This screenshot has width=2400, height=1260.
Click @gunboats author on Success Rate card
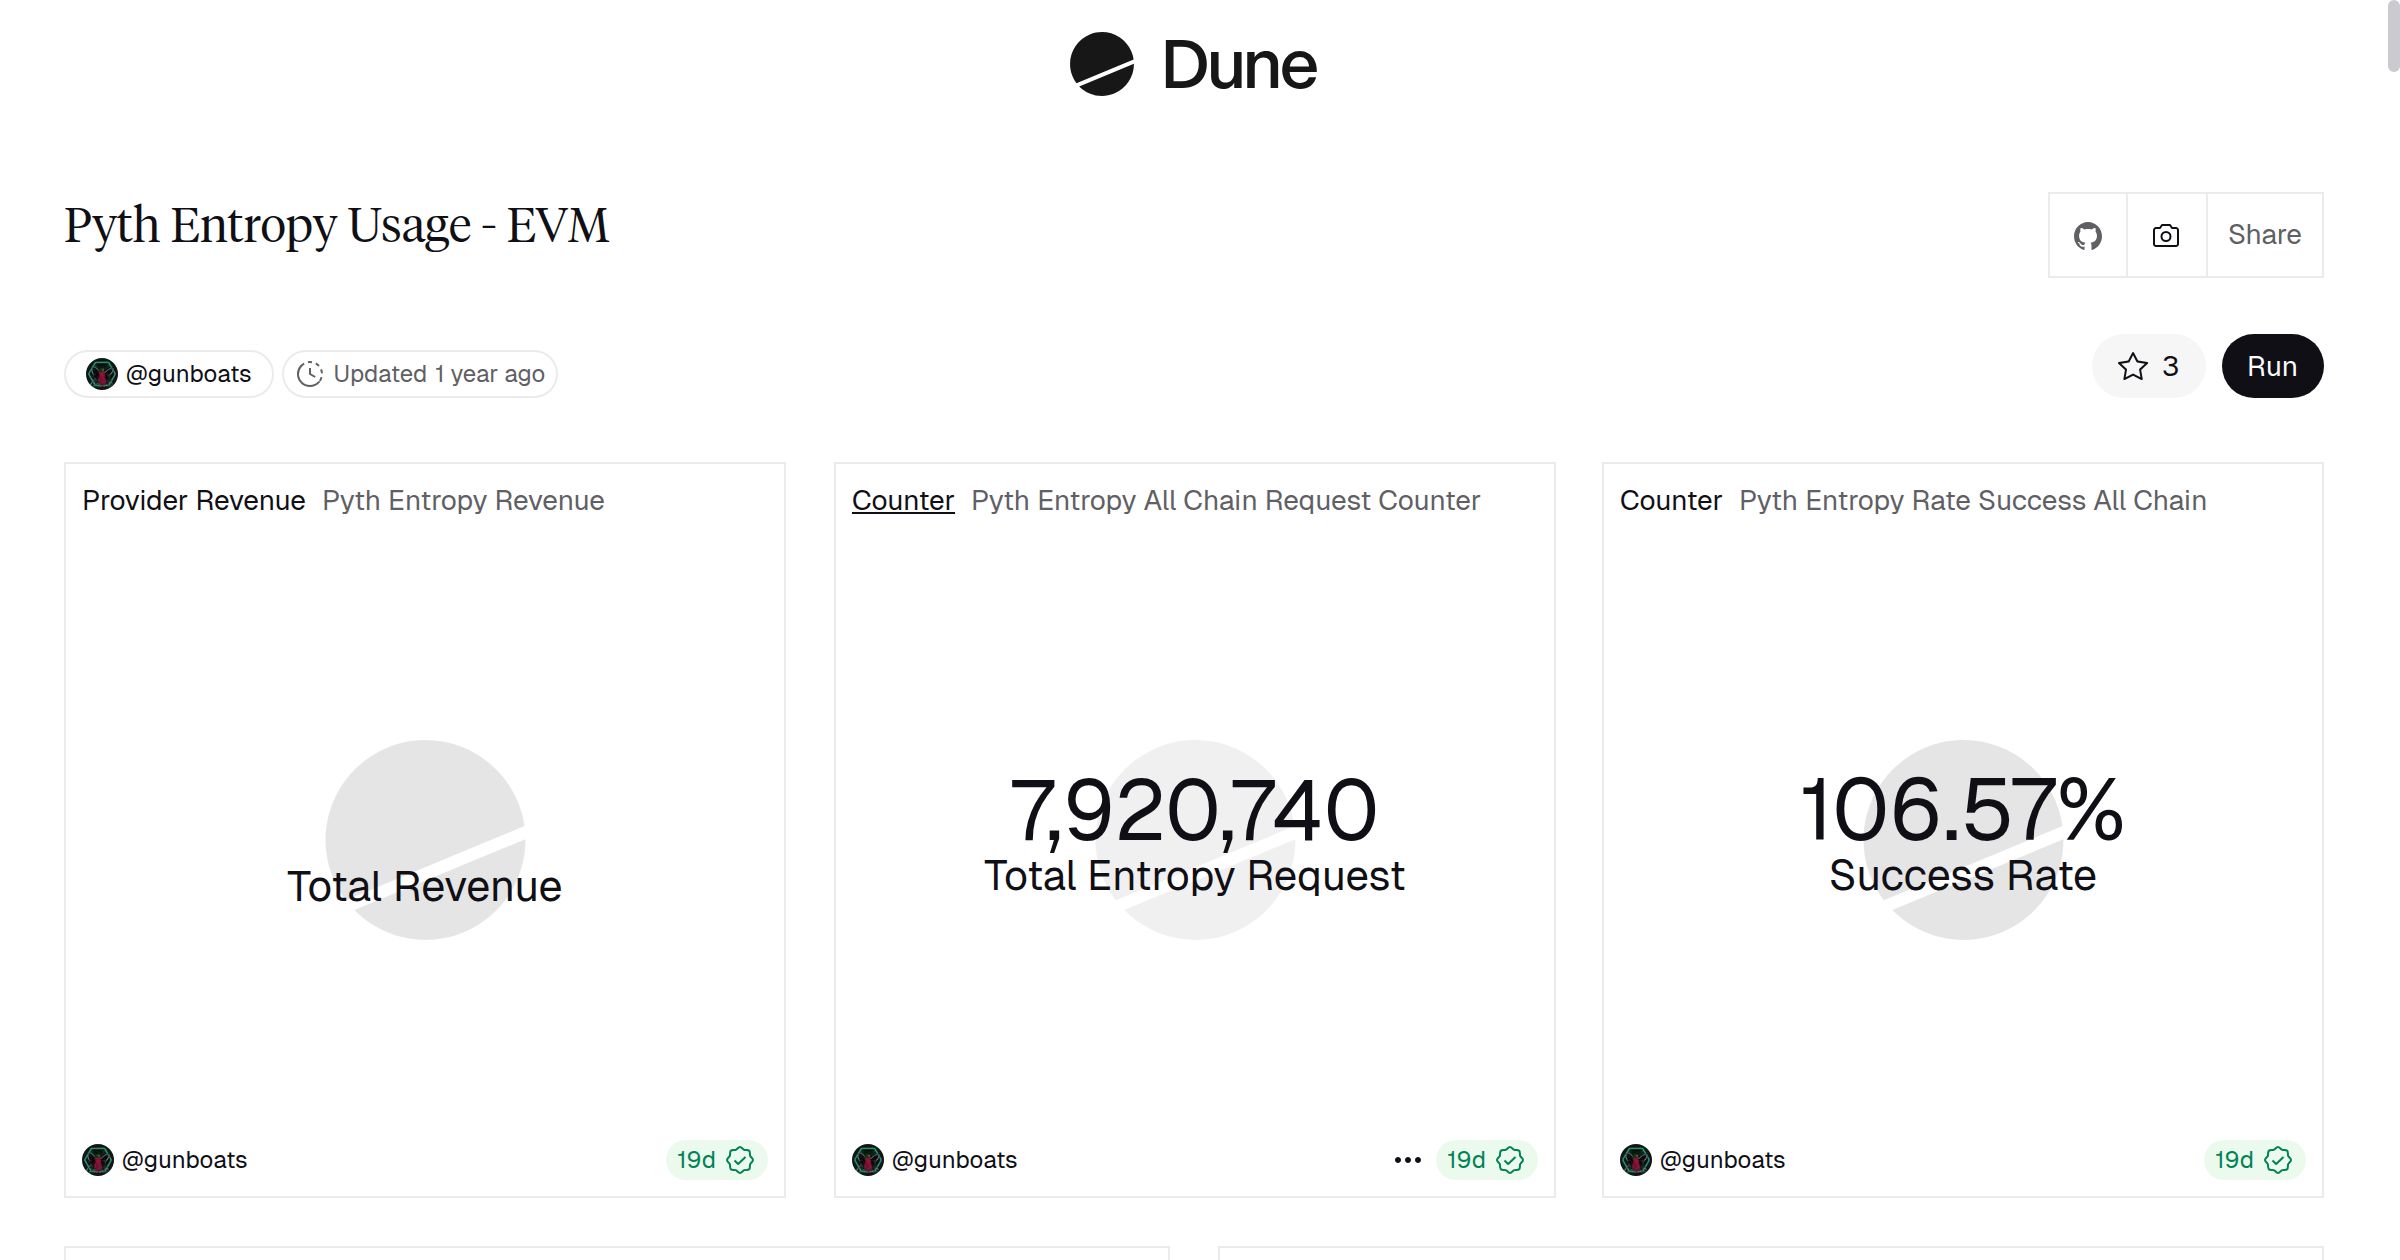click(x=1721, y=1160)
